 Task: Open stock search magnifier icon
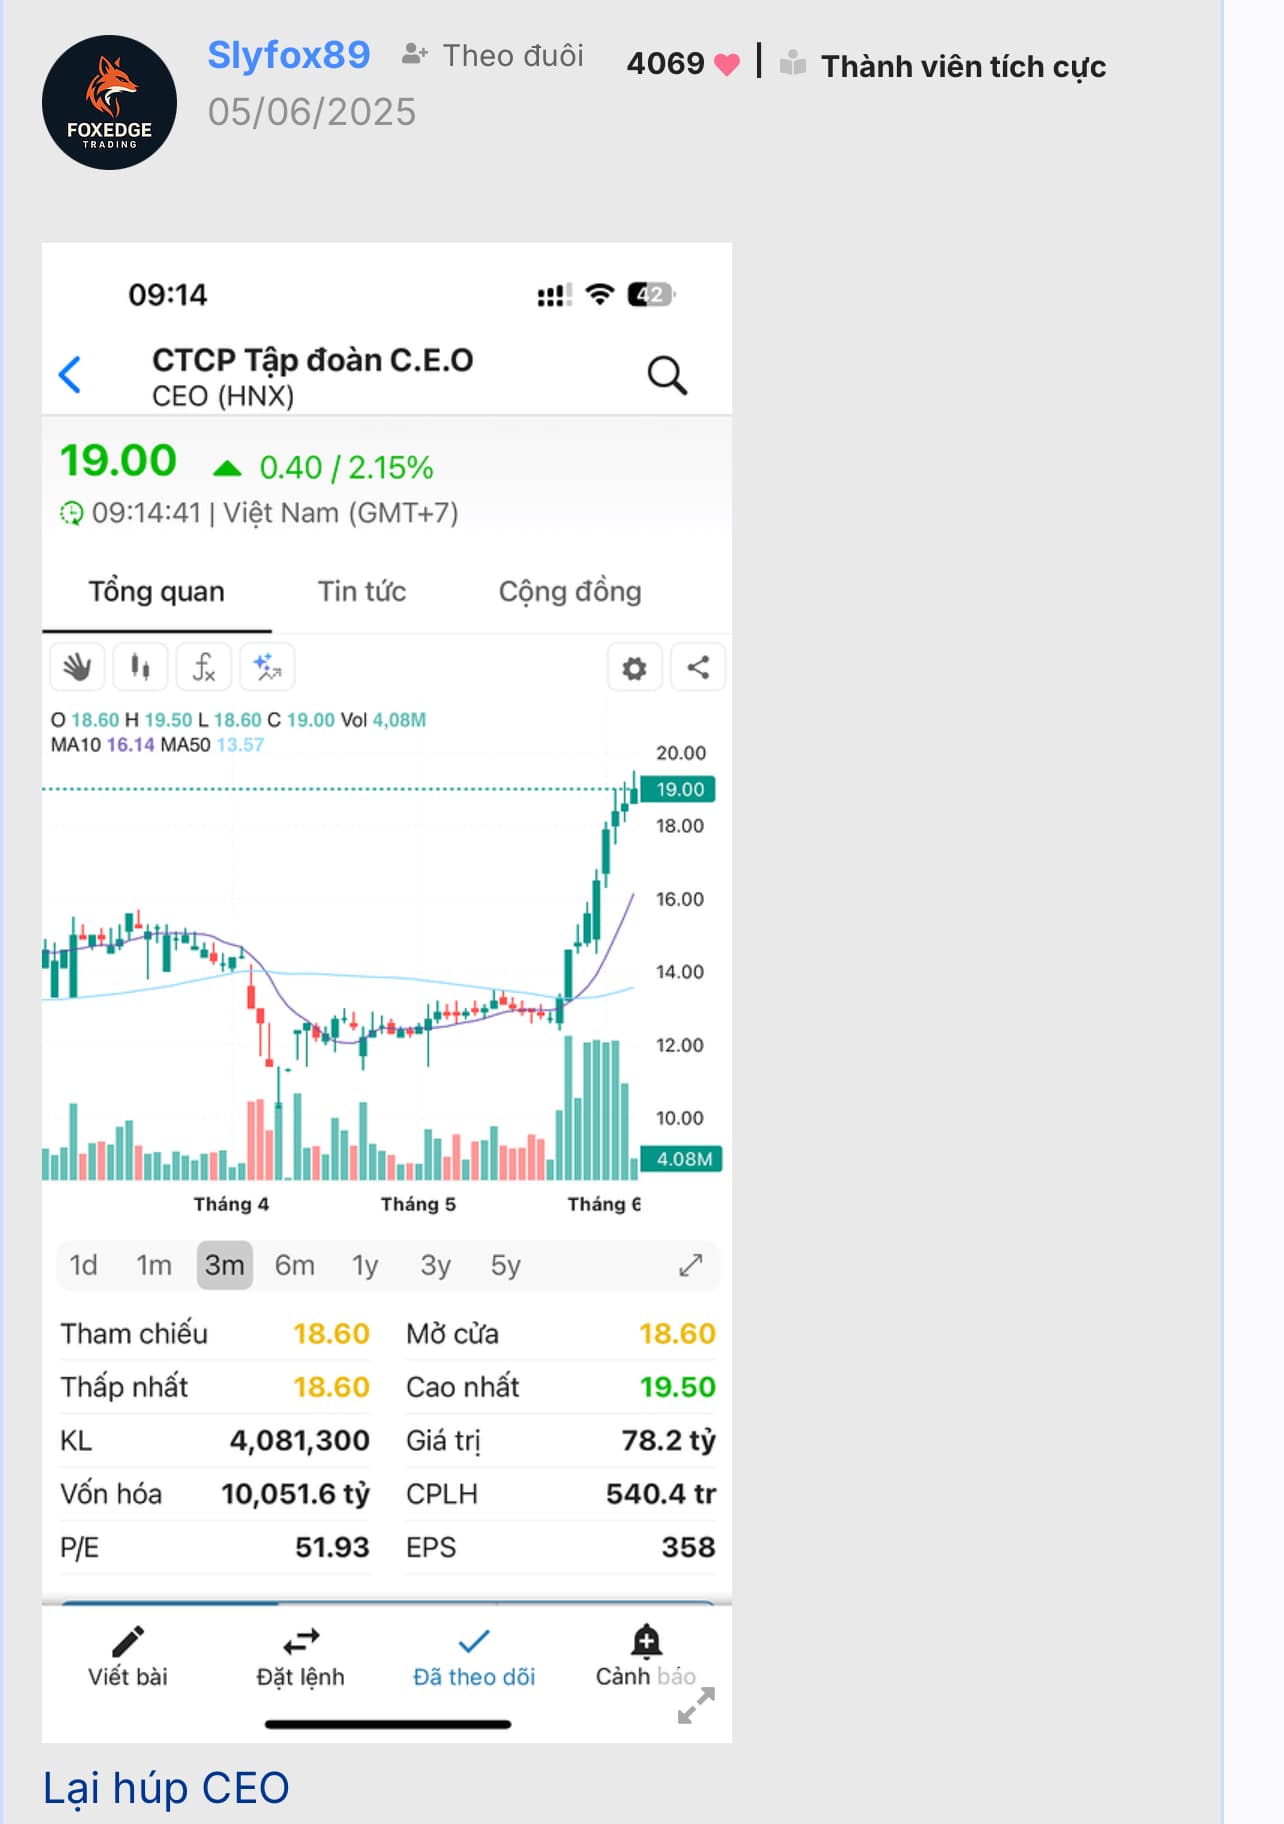pyautogui.click(x=667, y=375)
